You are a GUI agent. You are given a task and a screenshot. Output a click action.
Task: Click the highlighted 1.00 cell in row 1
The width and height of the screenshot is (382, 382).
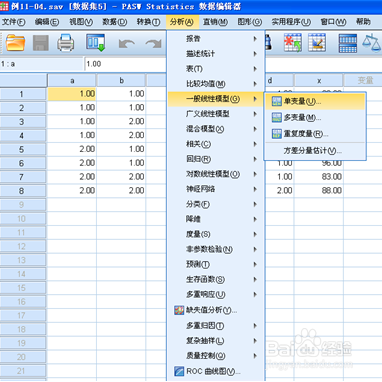pos(72,94)
